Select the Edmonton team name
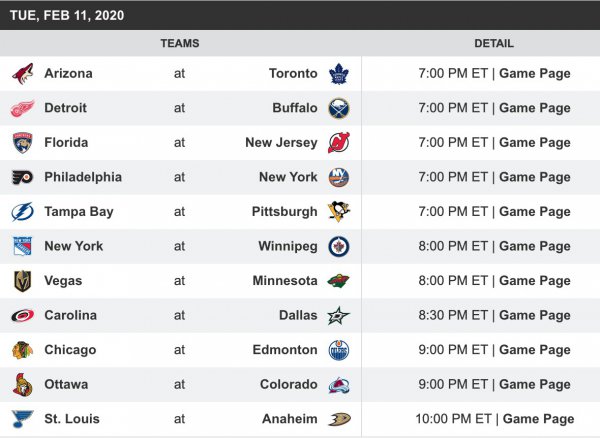This screenshot has height=439, width=600. [x=285, y=350]
